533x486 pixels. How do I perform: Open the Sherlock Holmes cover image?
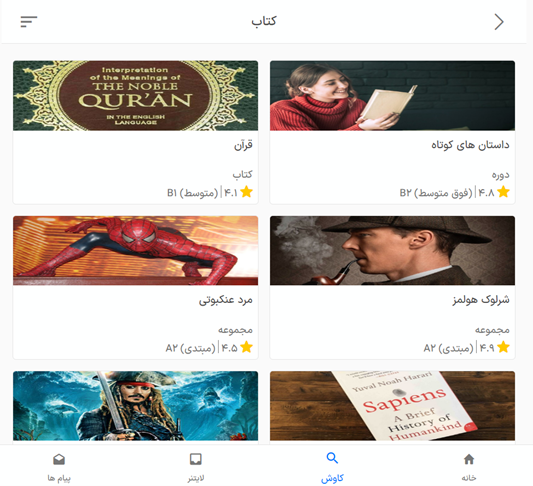[392, 250]
